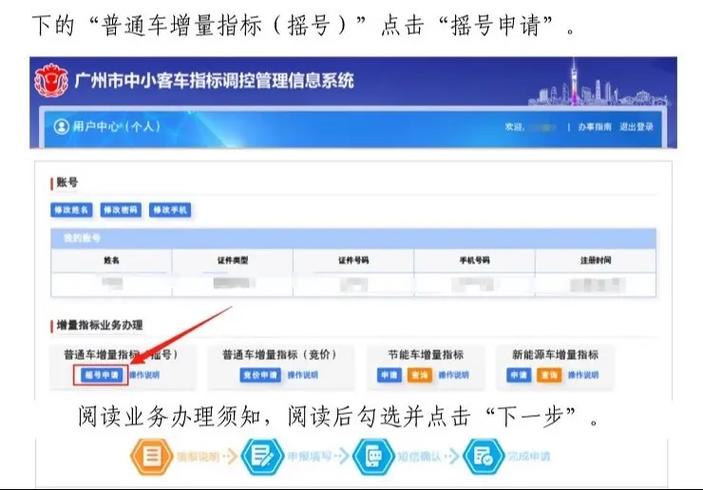Viewport: 703px width, 490px height.
Task: Click the 修改手机 button
Action: (x=170, y=210)
